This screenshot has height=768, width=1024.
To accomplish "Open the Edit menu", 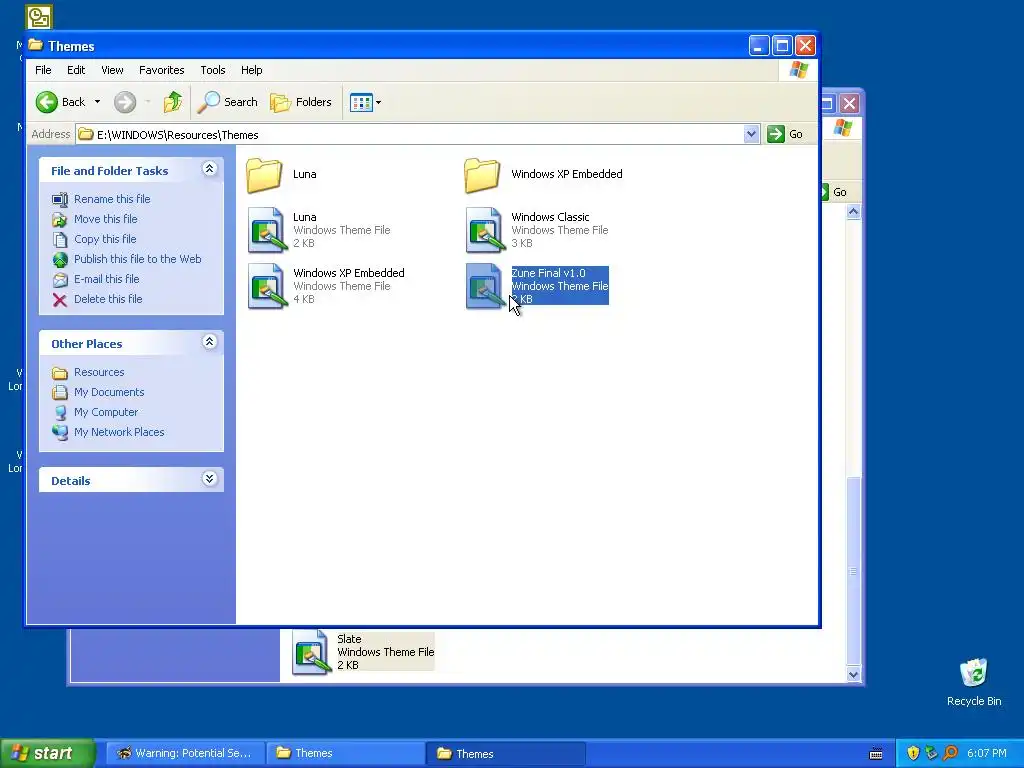I will coord(76,70).
